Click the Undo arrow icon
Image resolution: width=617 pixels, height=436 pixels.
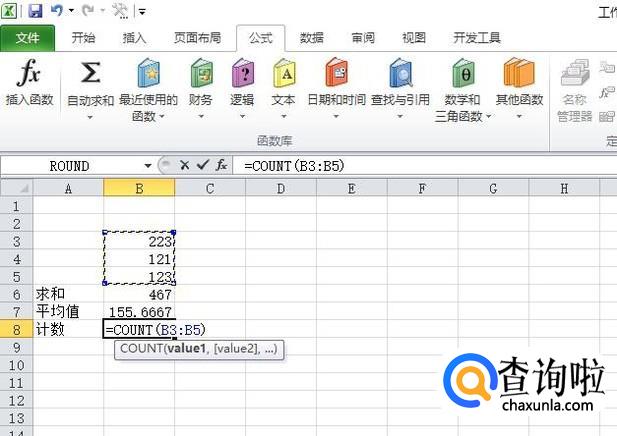pos(57,10)
